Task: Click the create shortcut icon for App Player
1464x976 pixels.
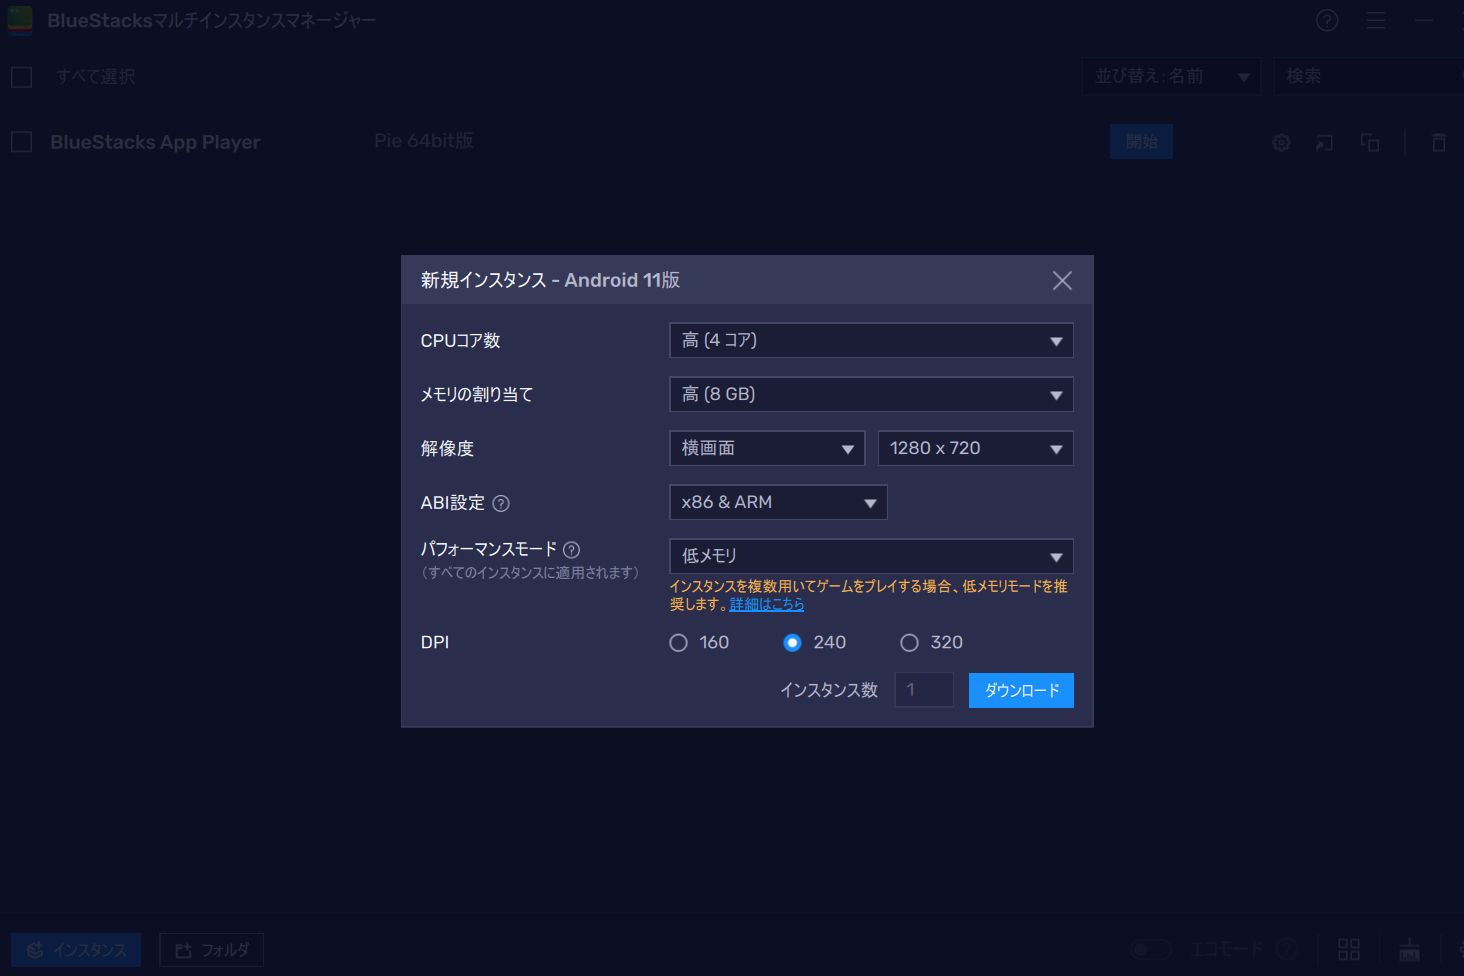Action: 1324,143
